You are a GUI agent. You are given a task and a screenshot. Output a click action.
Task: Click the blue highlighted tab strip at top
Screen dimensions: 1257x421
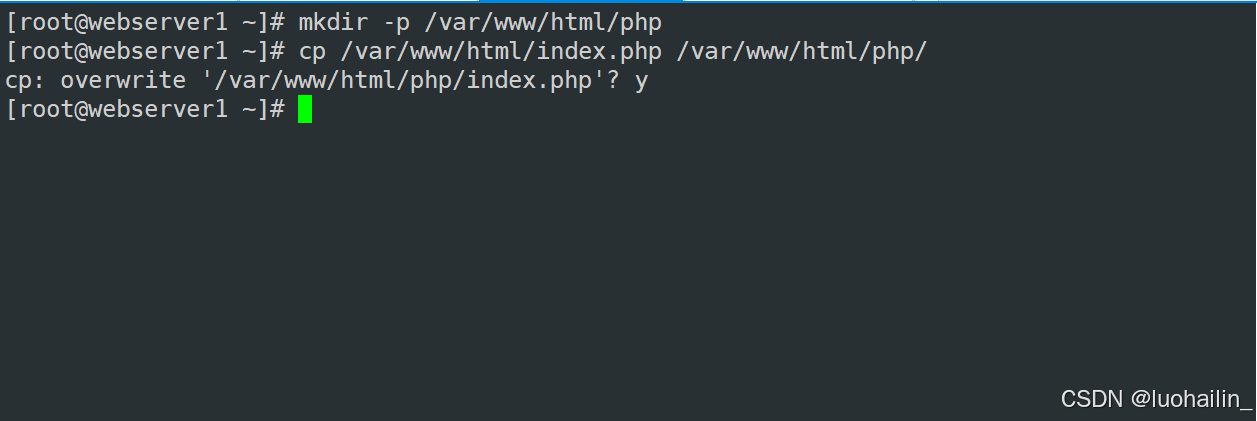[580, 1]
